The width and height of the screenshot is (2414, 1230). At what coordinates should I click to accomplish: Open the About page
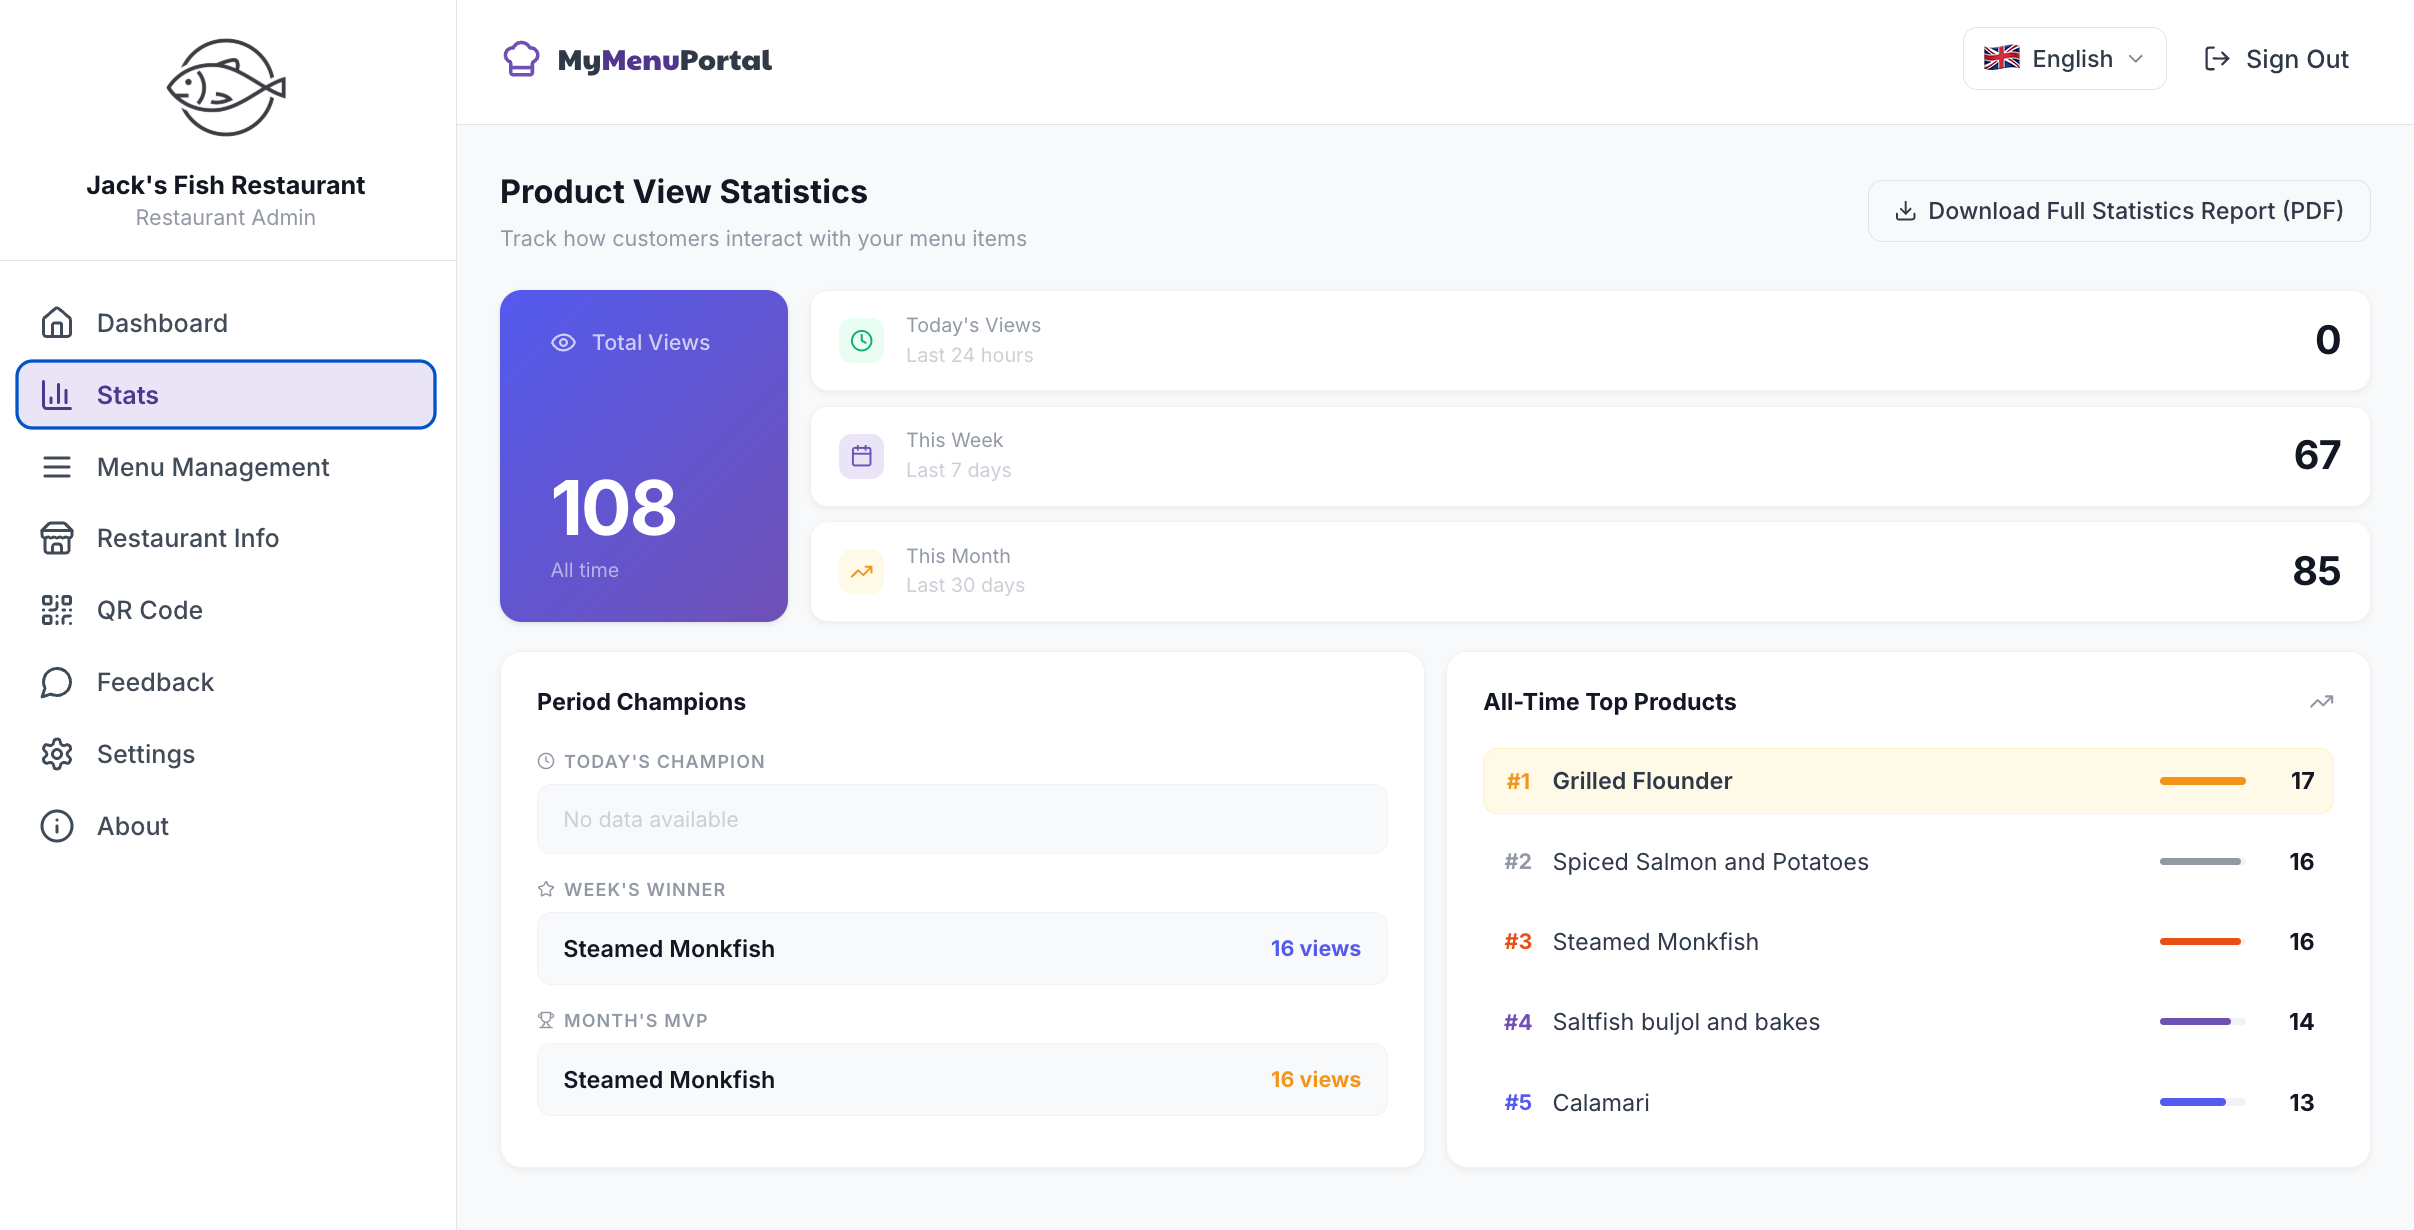coord(226,826)
